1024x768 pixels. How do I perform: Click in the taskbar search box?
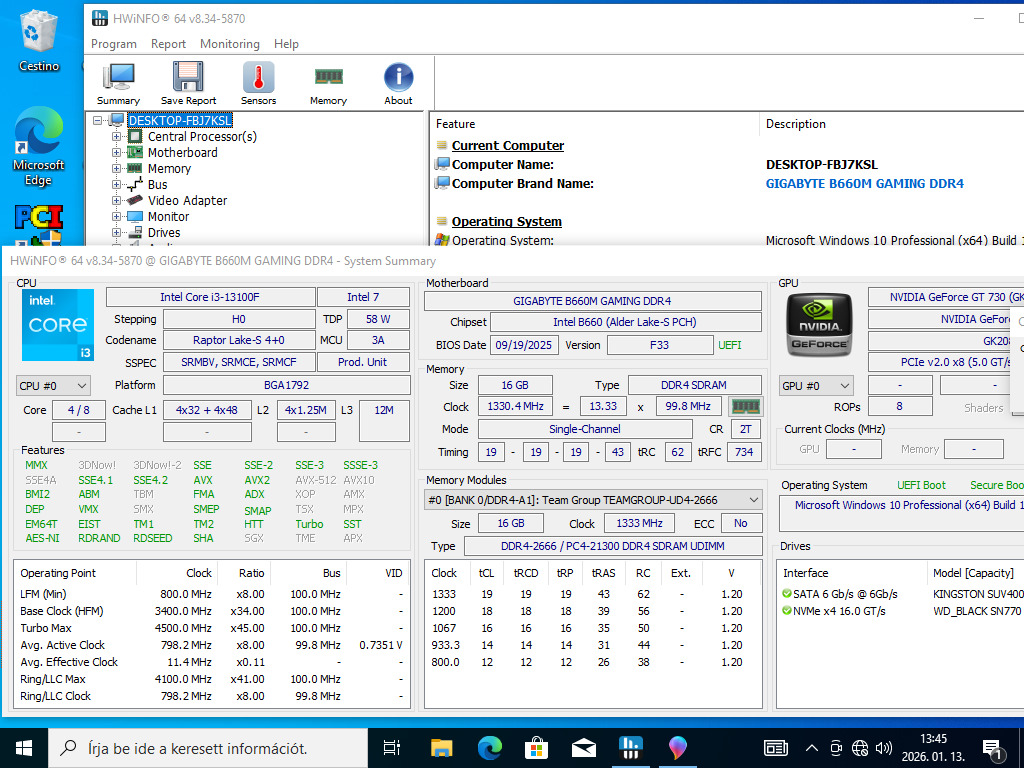tap(208, 748)
